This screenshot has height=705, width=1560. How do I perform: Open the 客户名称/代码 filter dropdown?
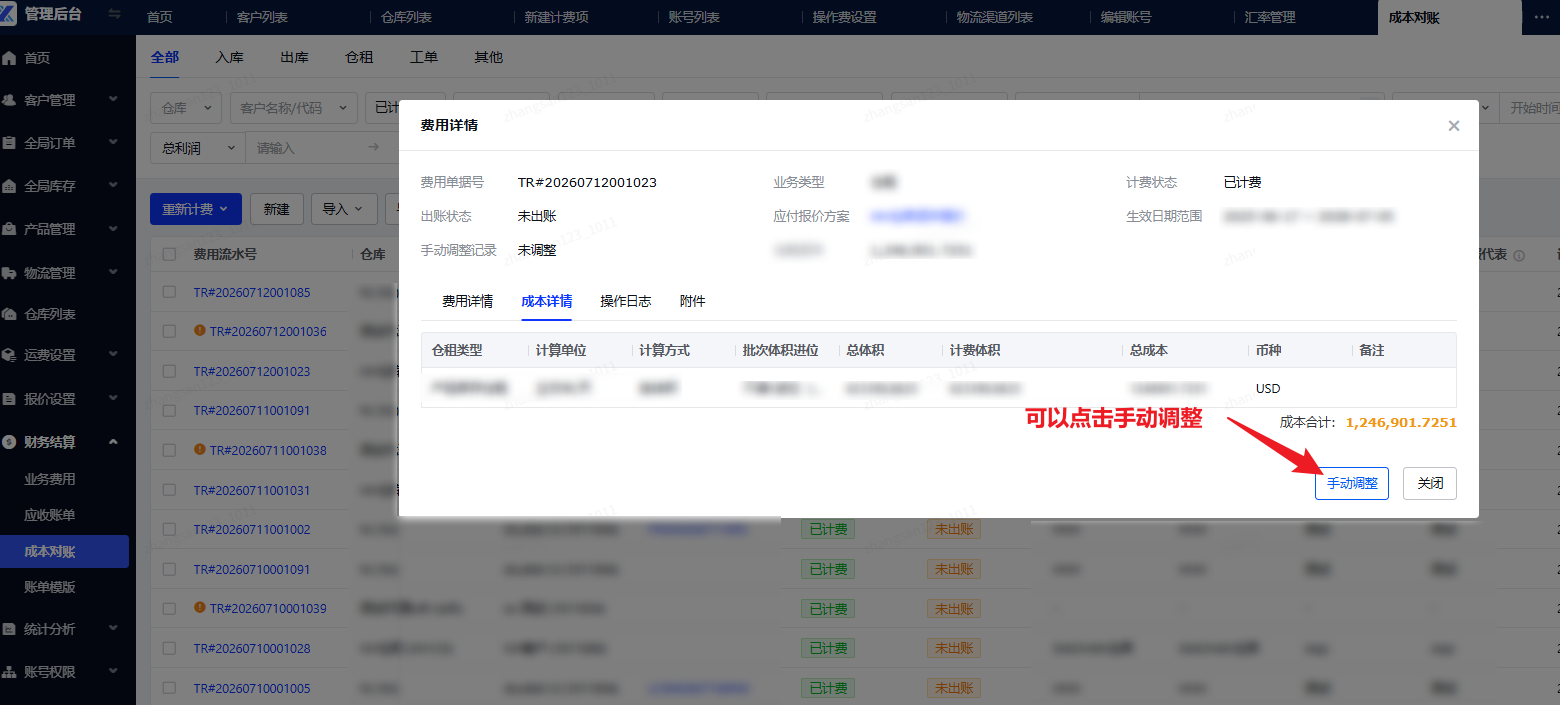click(x=293, y=108)
